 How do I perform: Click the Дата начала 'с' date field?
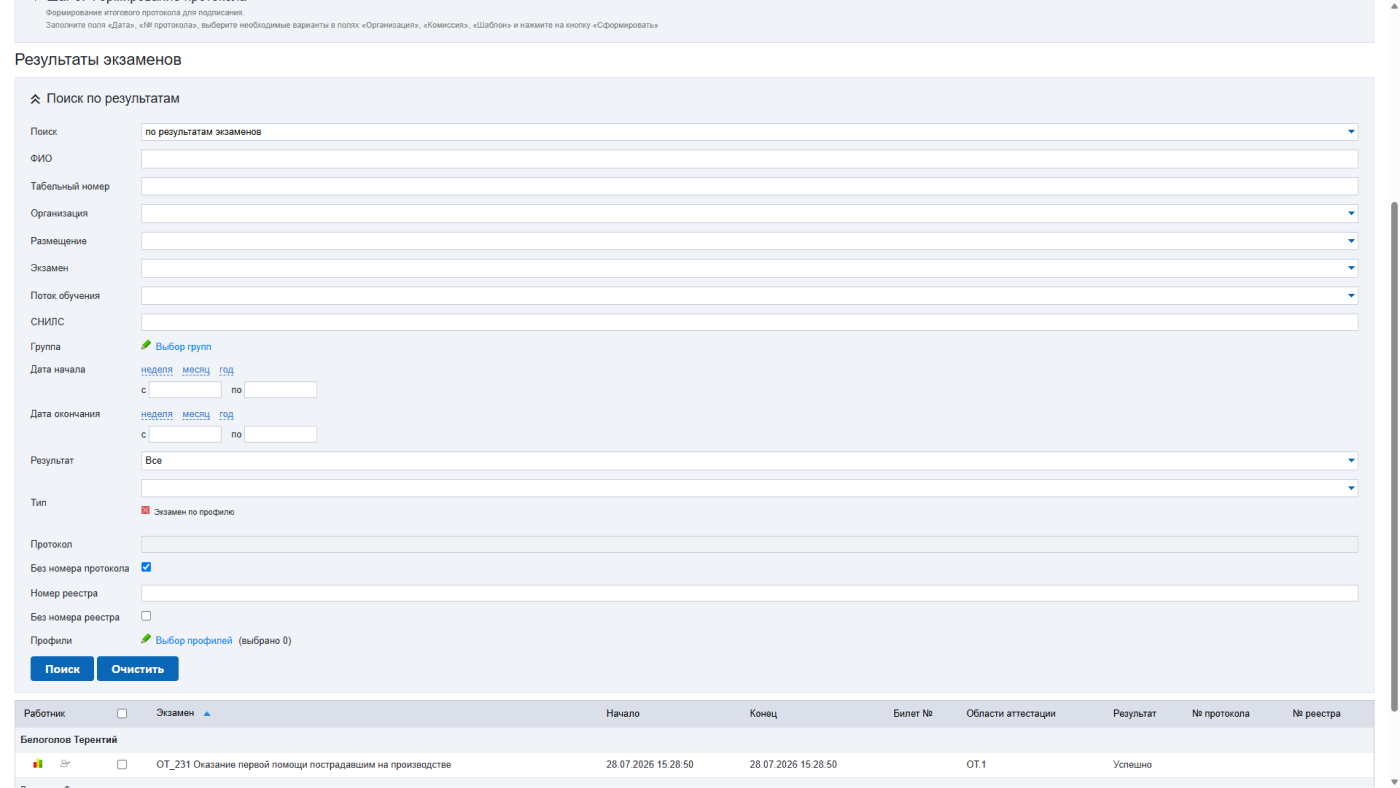[185, 390]
